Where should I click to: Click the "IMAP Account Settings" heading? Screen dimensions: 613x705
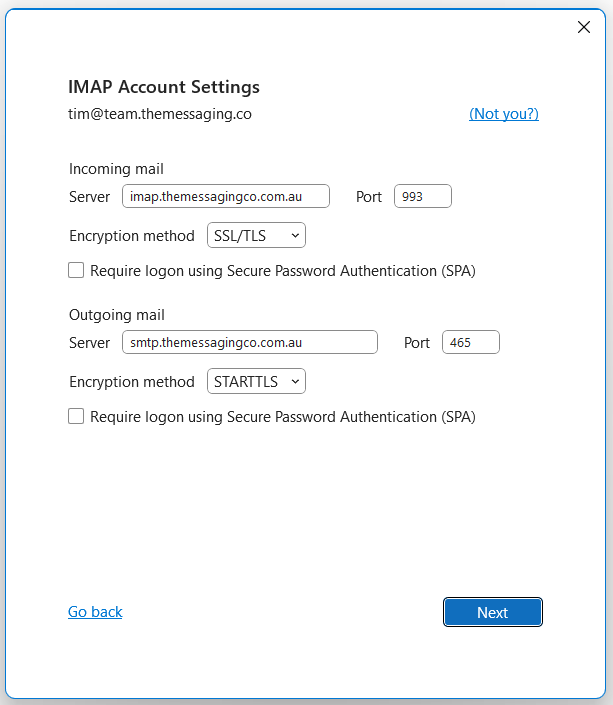pyautogui.click(x=164, y=87)
